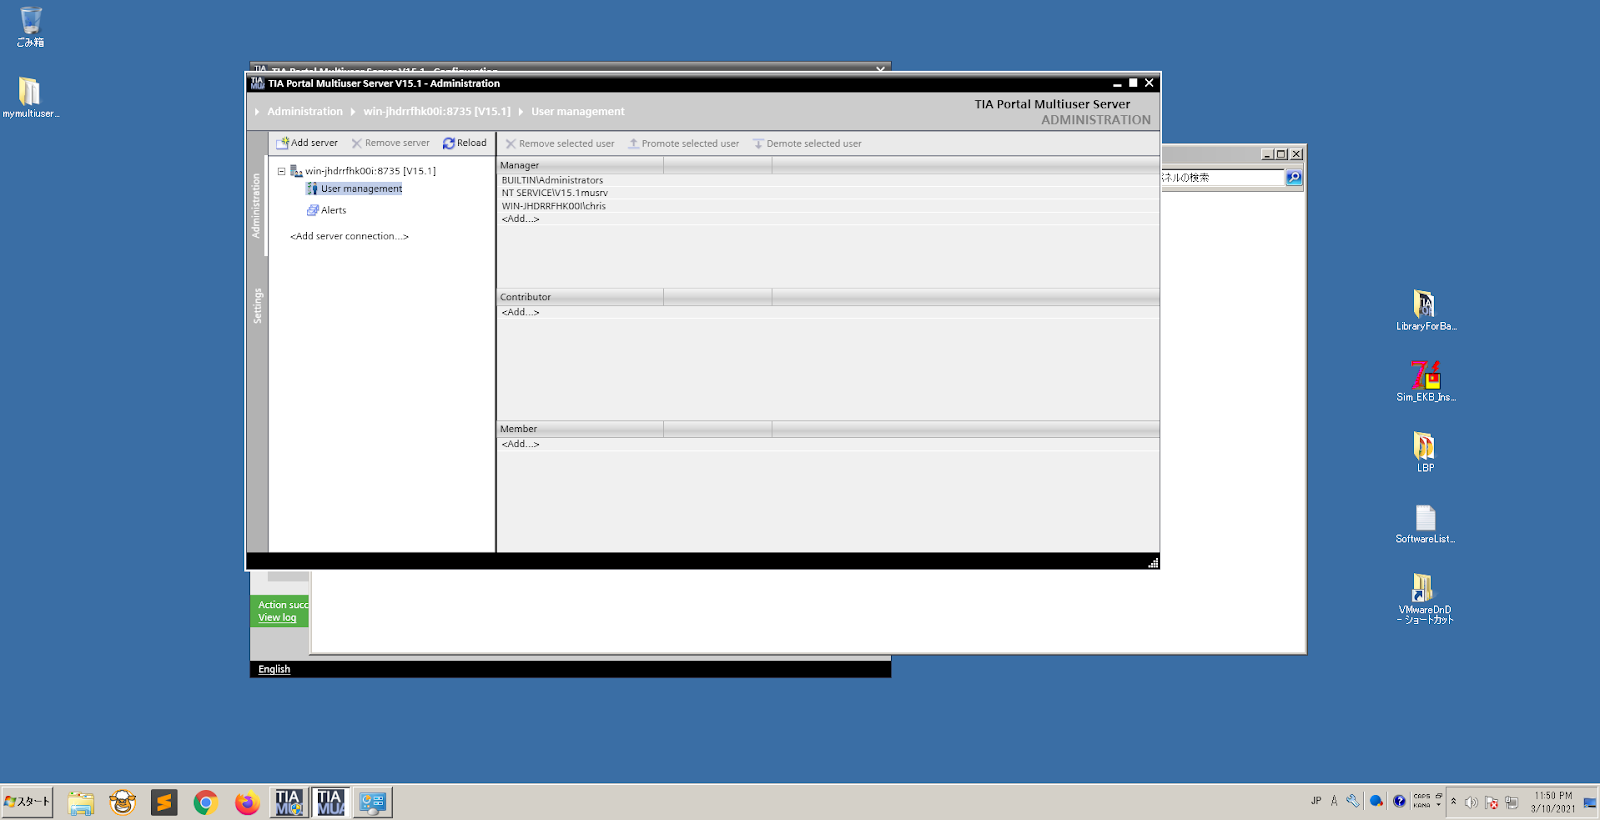Click IME tools wrench icon
Image resolution: width=1600 pixels, height=820 pixels.
(x=1353, y=802)
